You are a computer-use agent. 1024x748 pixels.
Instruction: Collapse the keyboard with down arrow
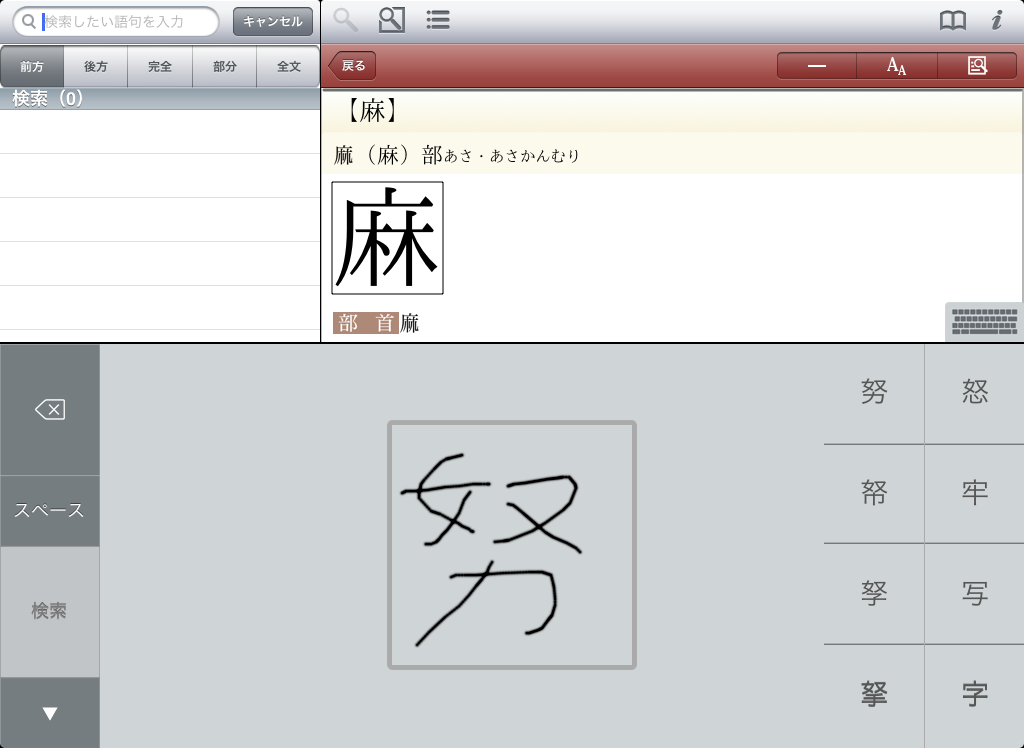(50, 713)
